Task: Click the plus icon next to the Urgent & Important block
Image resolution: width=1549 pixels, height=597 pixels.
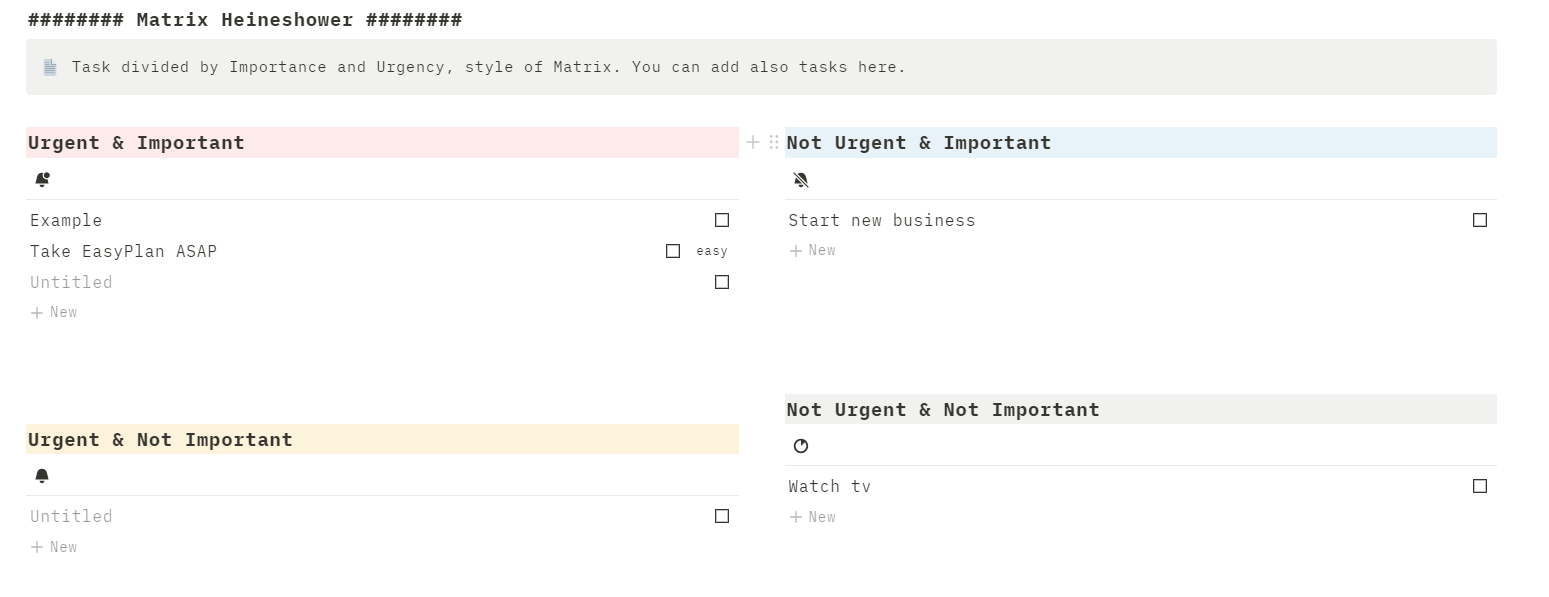Action: pos(753,142)
